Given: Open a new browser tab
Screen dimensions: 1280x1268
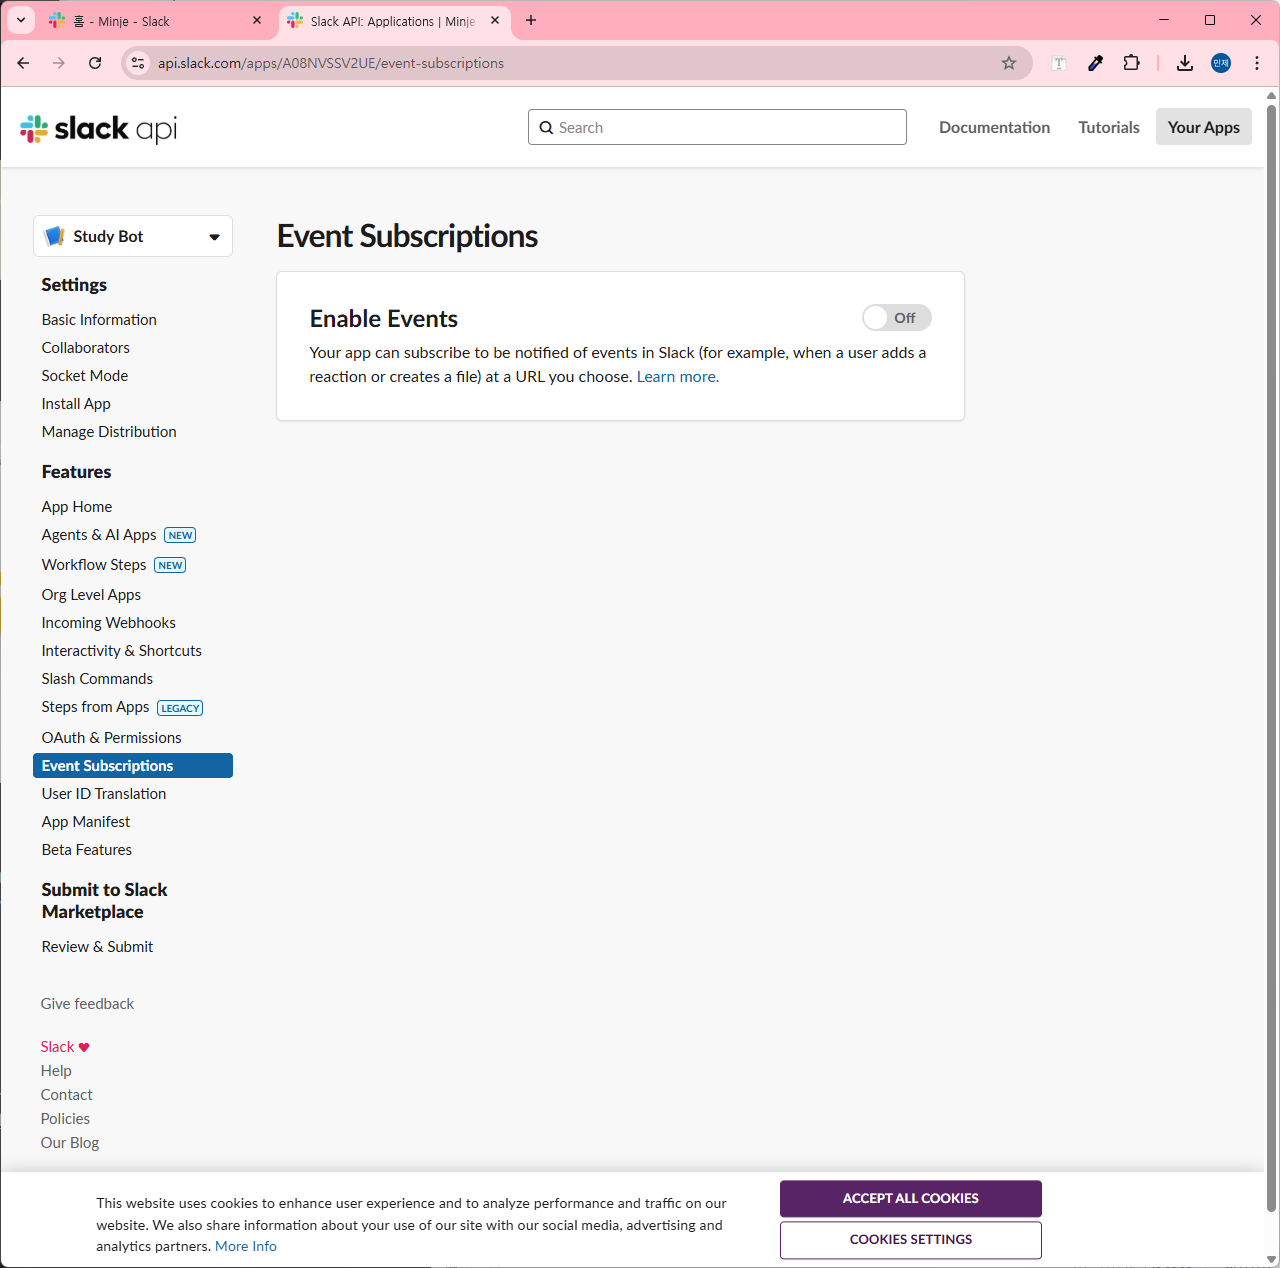Looking at the screenshot, I should pyautogui.click(x=531, y=20).
